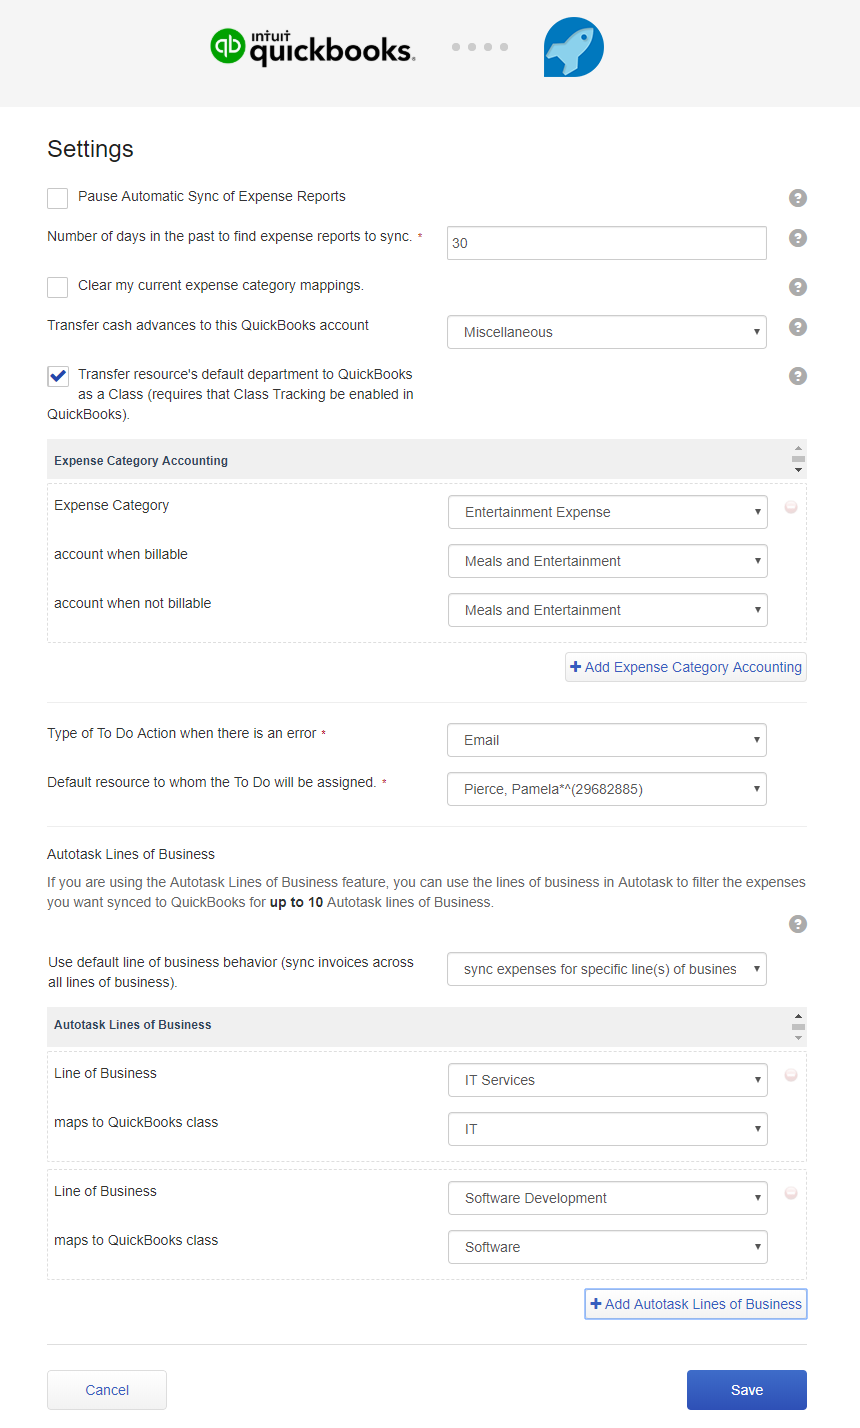The width and height of the screenshot is (860, 1428).
Task: Check Clear my current expense category mappings
Action: [58, 287]
